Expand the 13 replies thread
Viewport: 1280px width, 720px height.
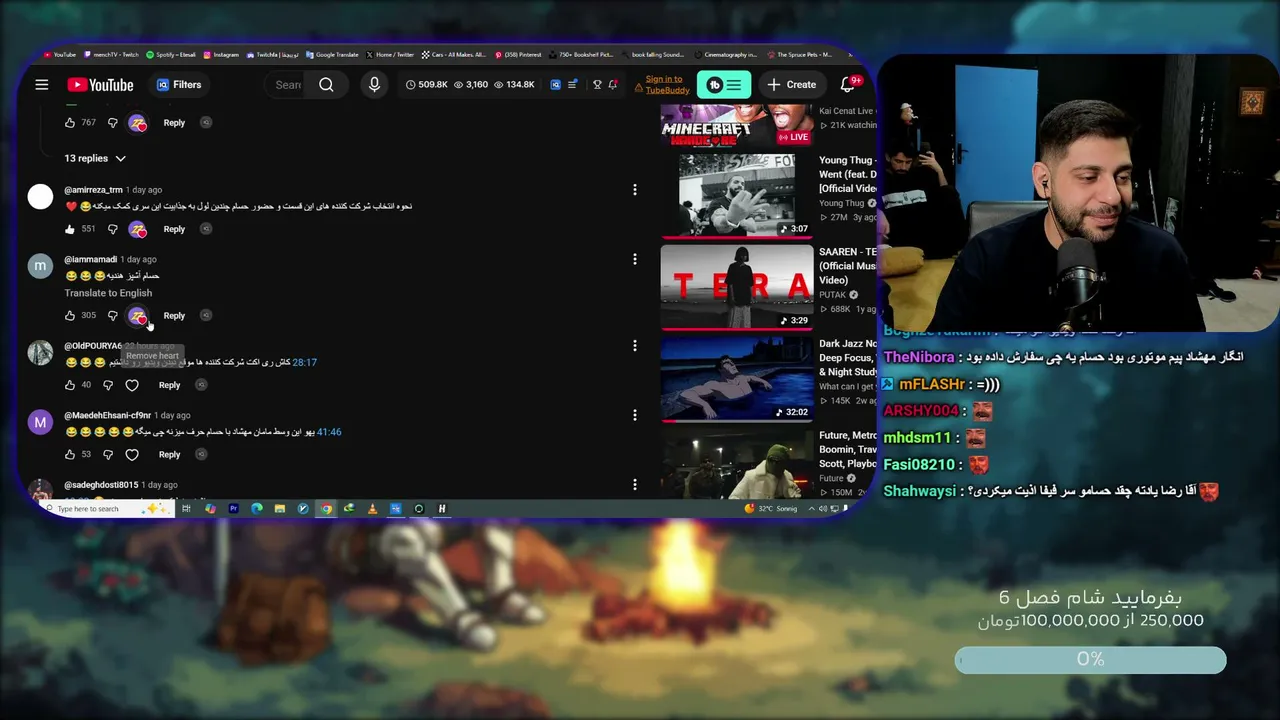tap(96, 158)
